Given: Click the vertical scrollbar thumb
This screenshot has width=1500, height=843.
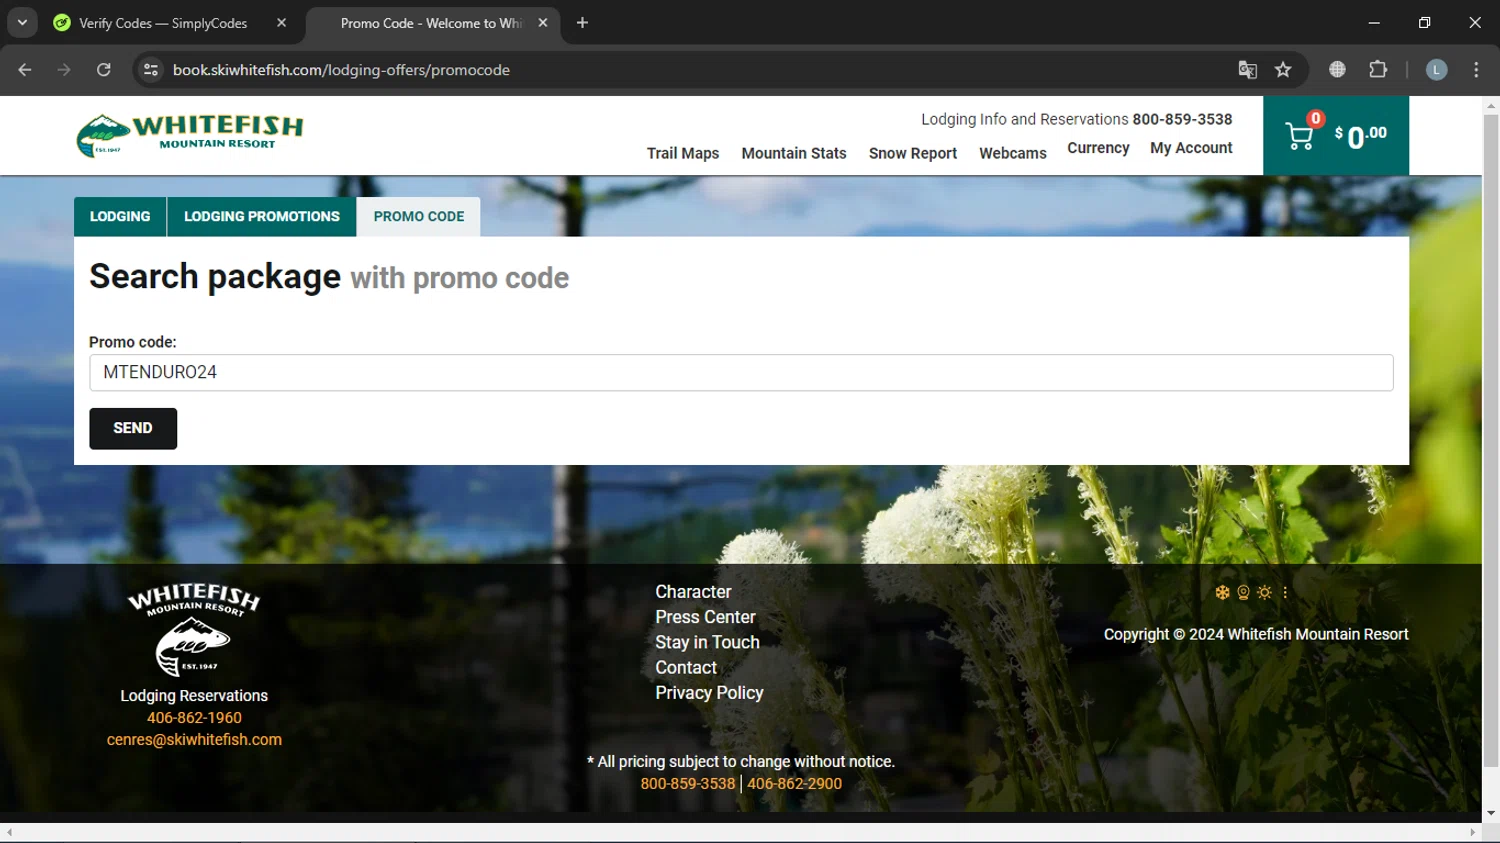Looking at the screenshot, I should 1491,440.
